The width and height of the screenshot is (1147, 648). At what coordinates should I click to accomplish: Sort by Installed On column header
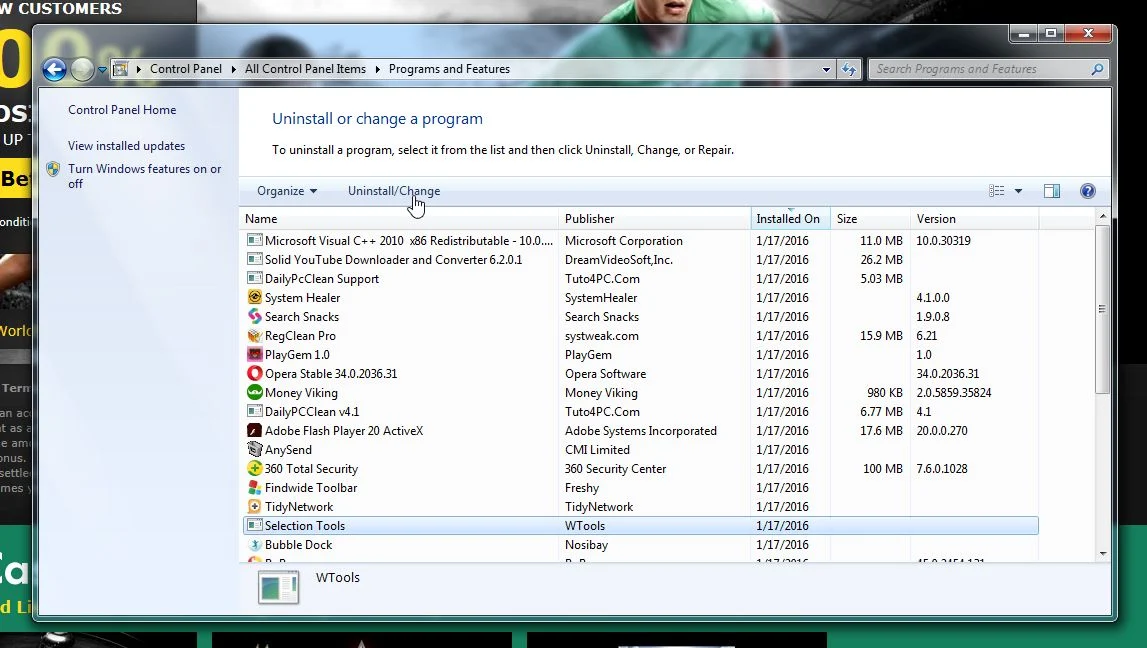click(x=791, y=219)
